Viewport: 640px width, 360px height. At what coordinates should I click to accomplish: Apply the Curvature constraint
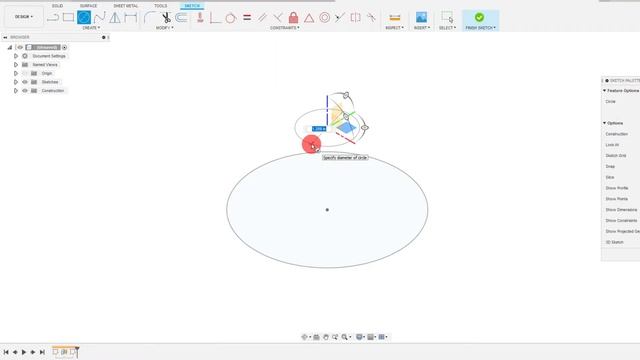tap(371, 18)
